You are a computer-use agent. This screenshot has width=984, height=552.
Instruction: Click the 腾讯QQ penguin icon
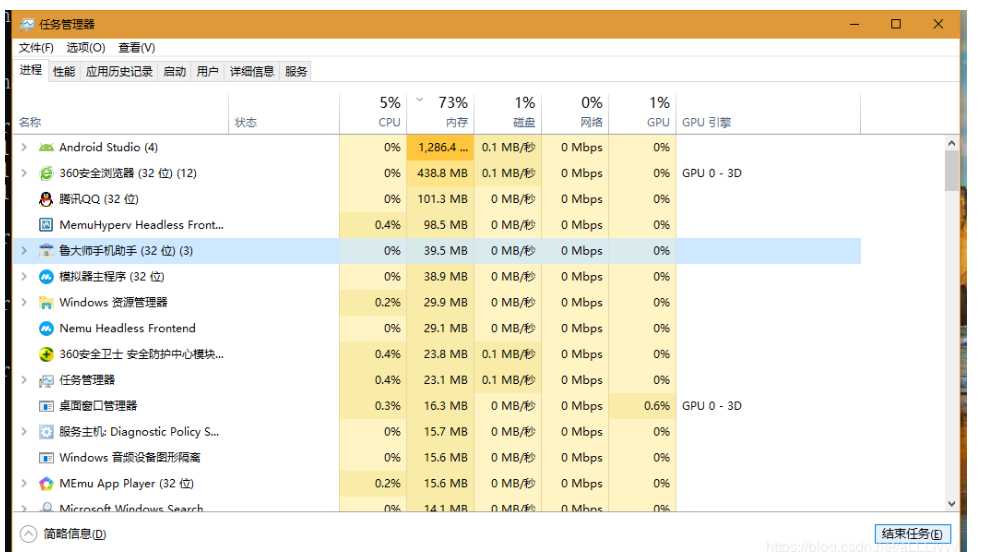pos(46,199)
